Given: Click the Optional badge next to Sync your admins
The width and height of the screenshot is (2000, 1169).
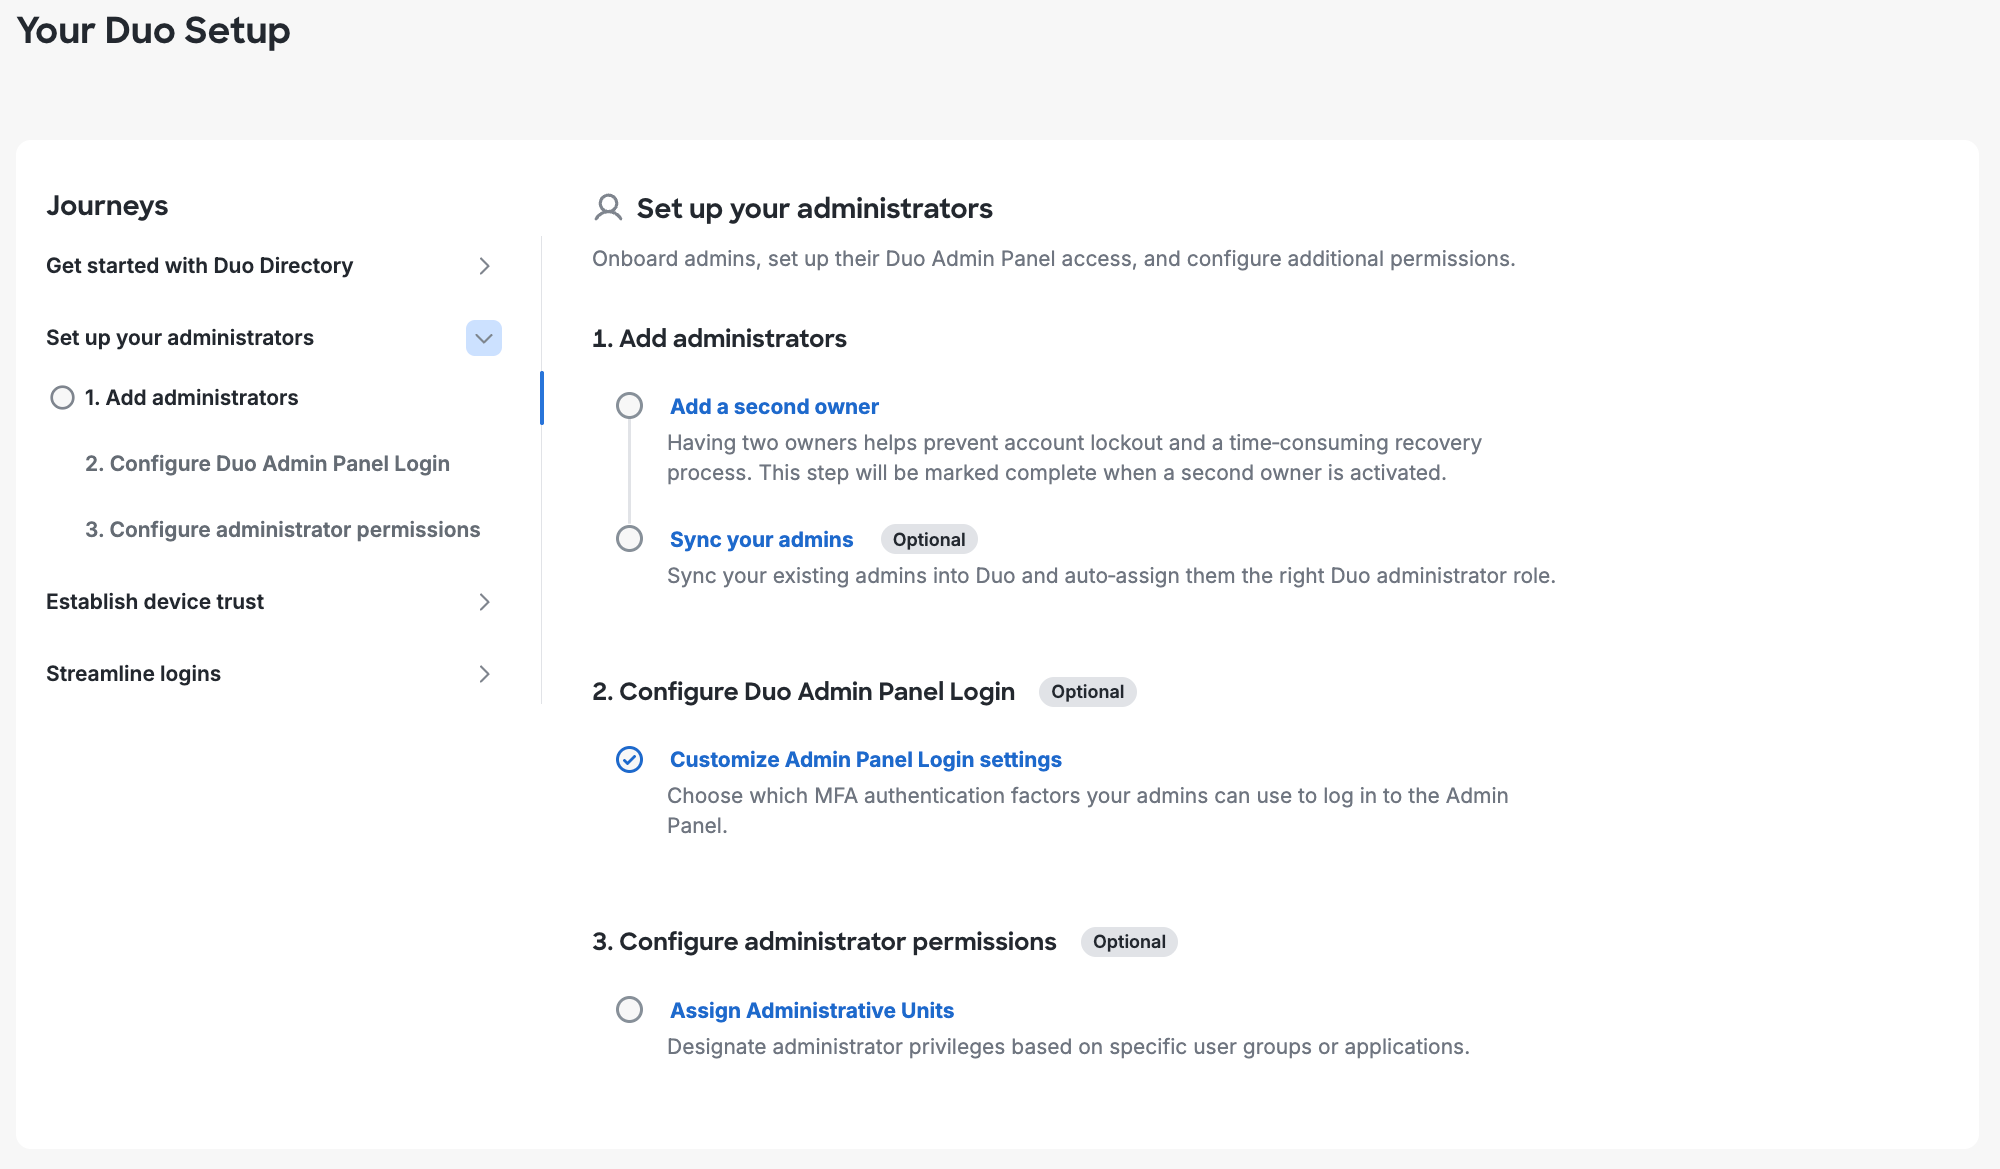Looking at the screenshot, I should (928, 539).
